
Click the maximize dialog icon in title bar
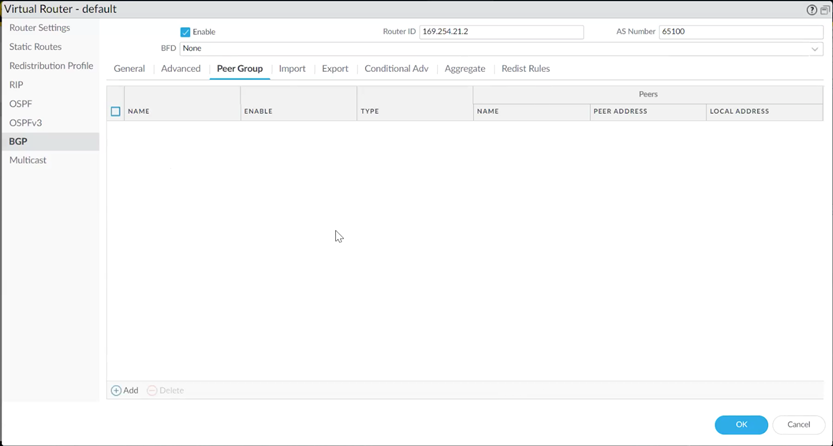click(x=824, y=10)
